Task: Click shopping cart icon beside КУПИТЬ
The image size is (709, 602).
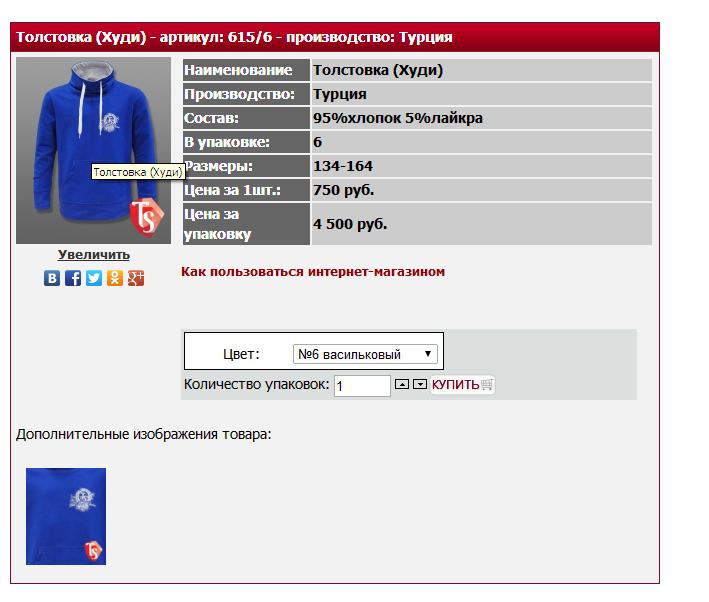Action: pyautogui.click(x=487, y=384)
